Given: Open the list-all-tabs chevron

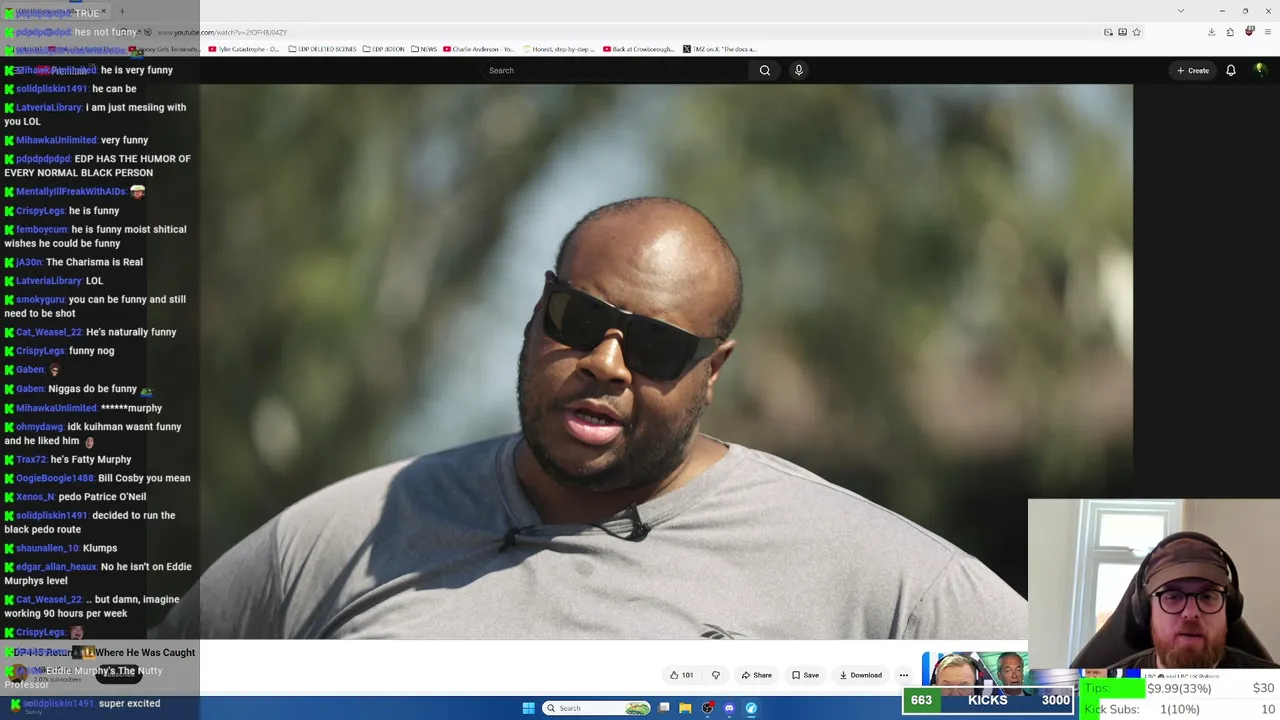Looking at the screenshot, I should click(x=1181, y=11).
